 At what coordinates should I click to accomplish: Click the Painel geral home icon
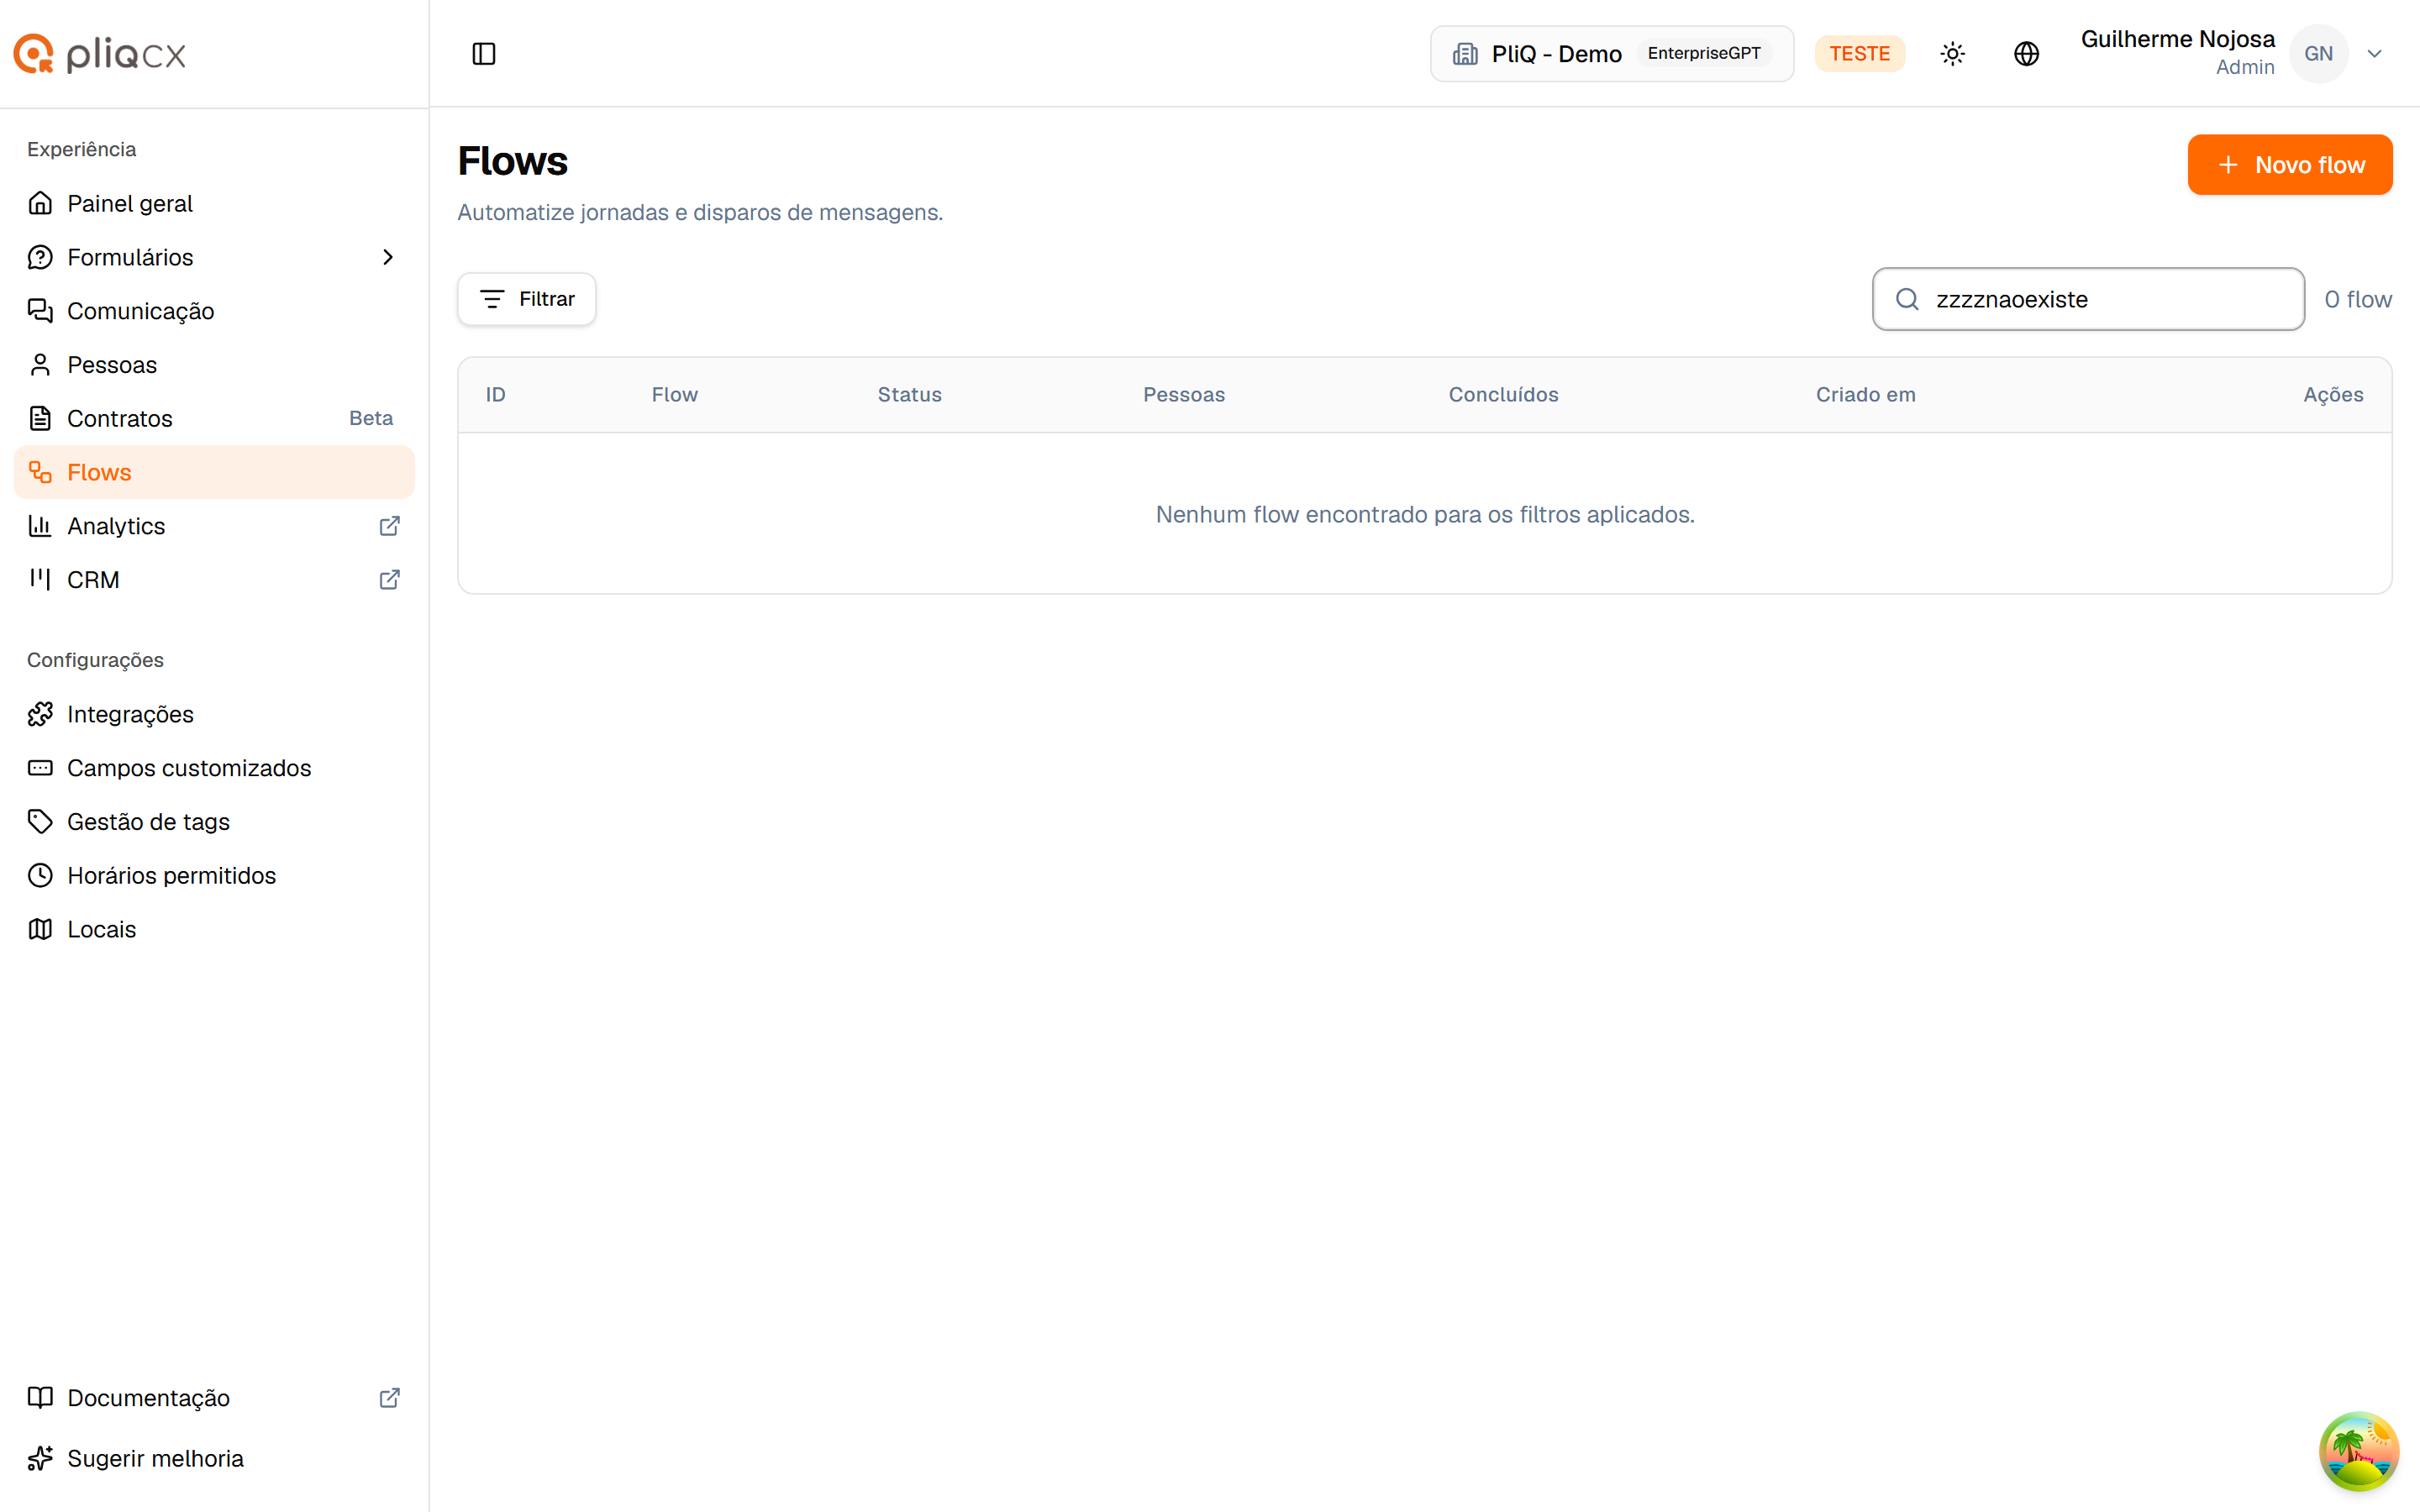pos(40,203)
